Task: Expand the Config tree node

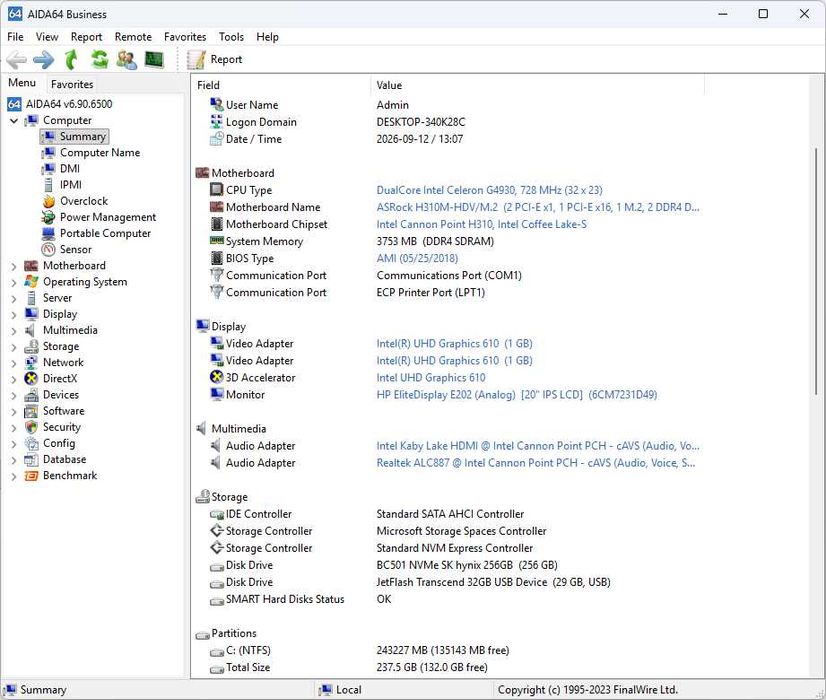Action: coord(14,444)
